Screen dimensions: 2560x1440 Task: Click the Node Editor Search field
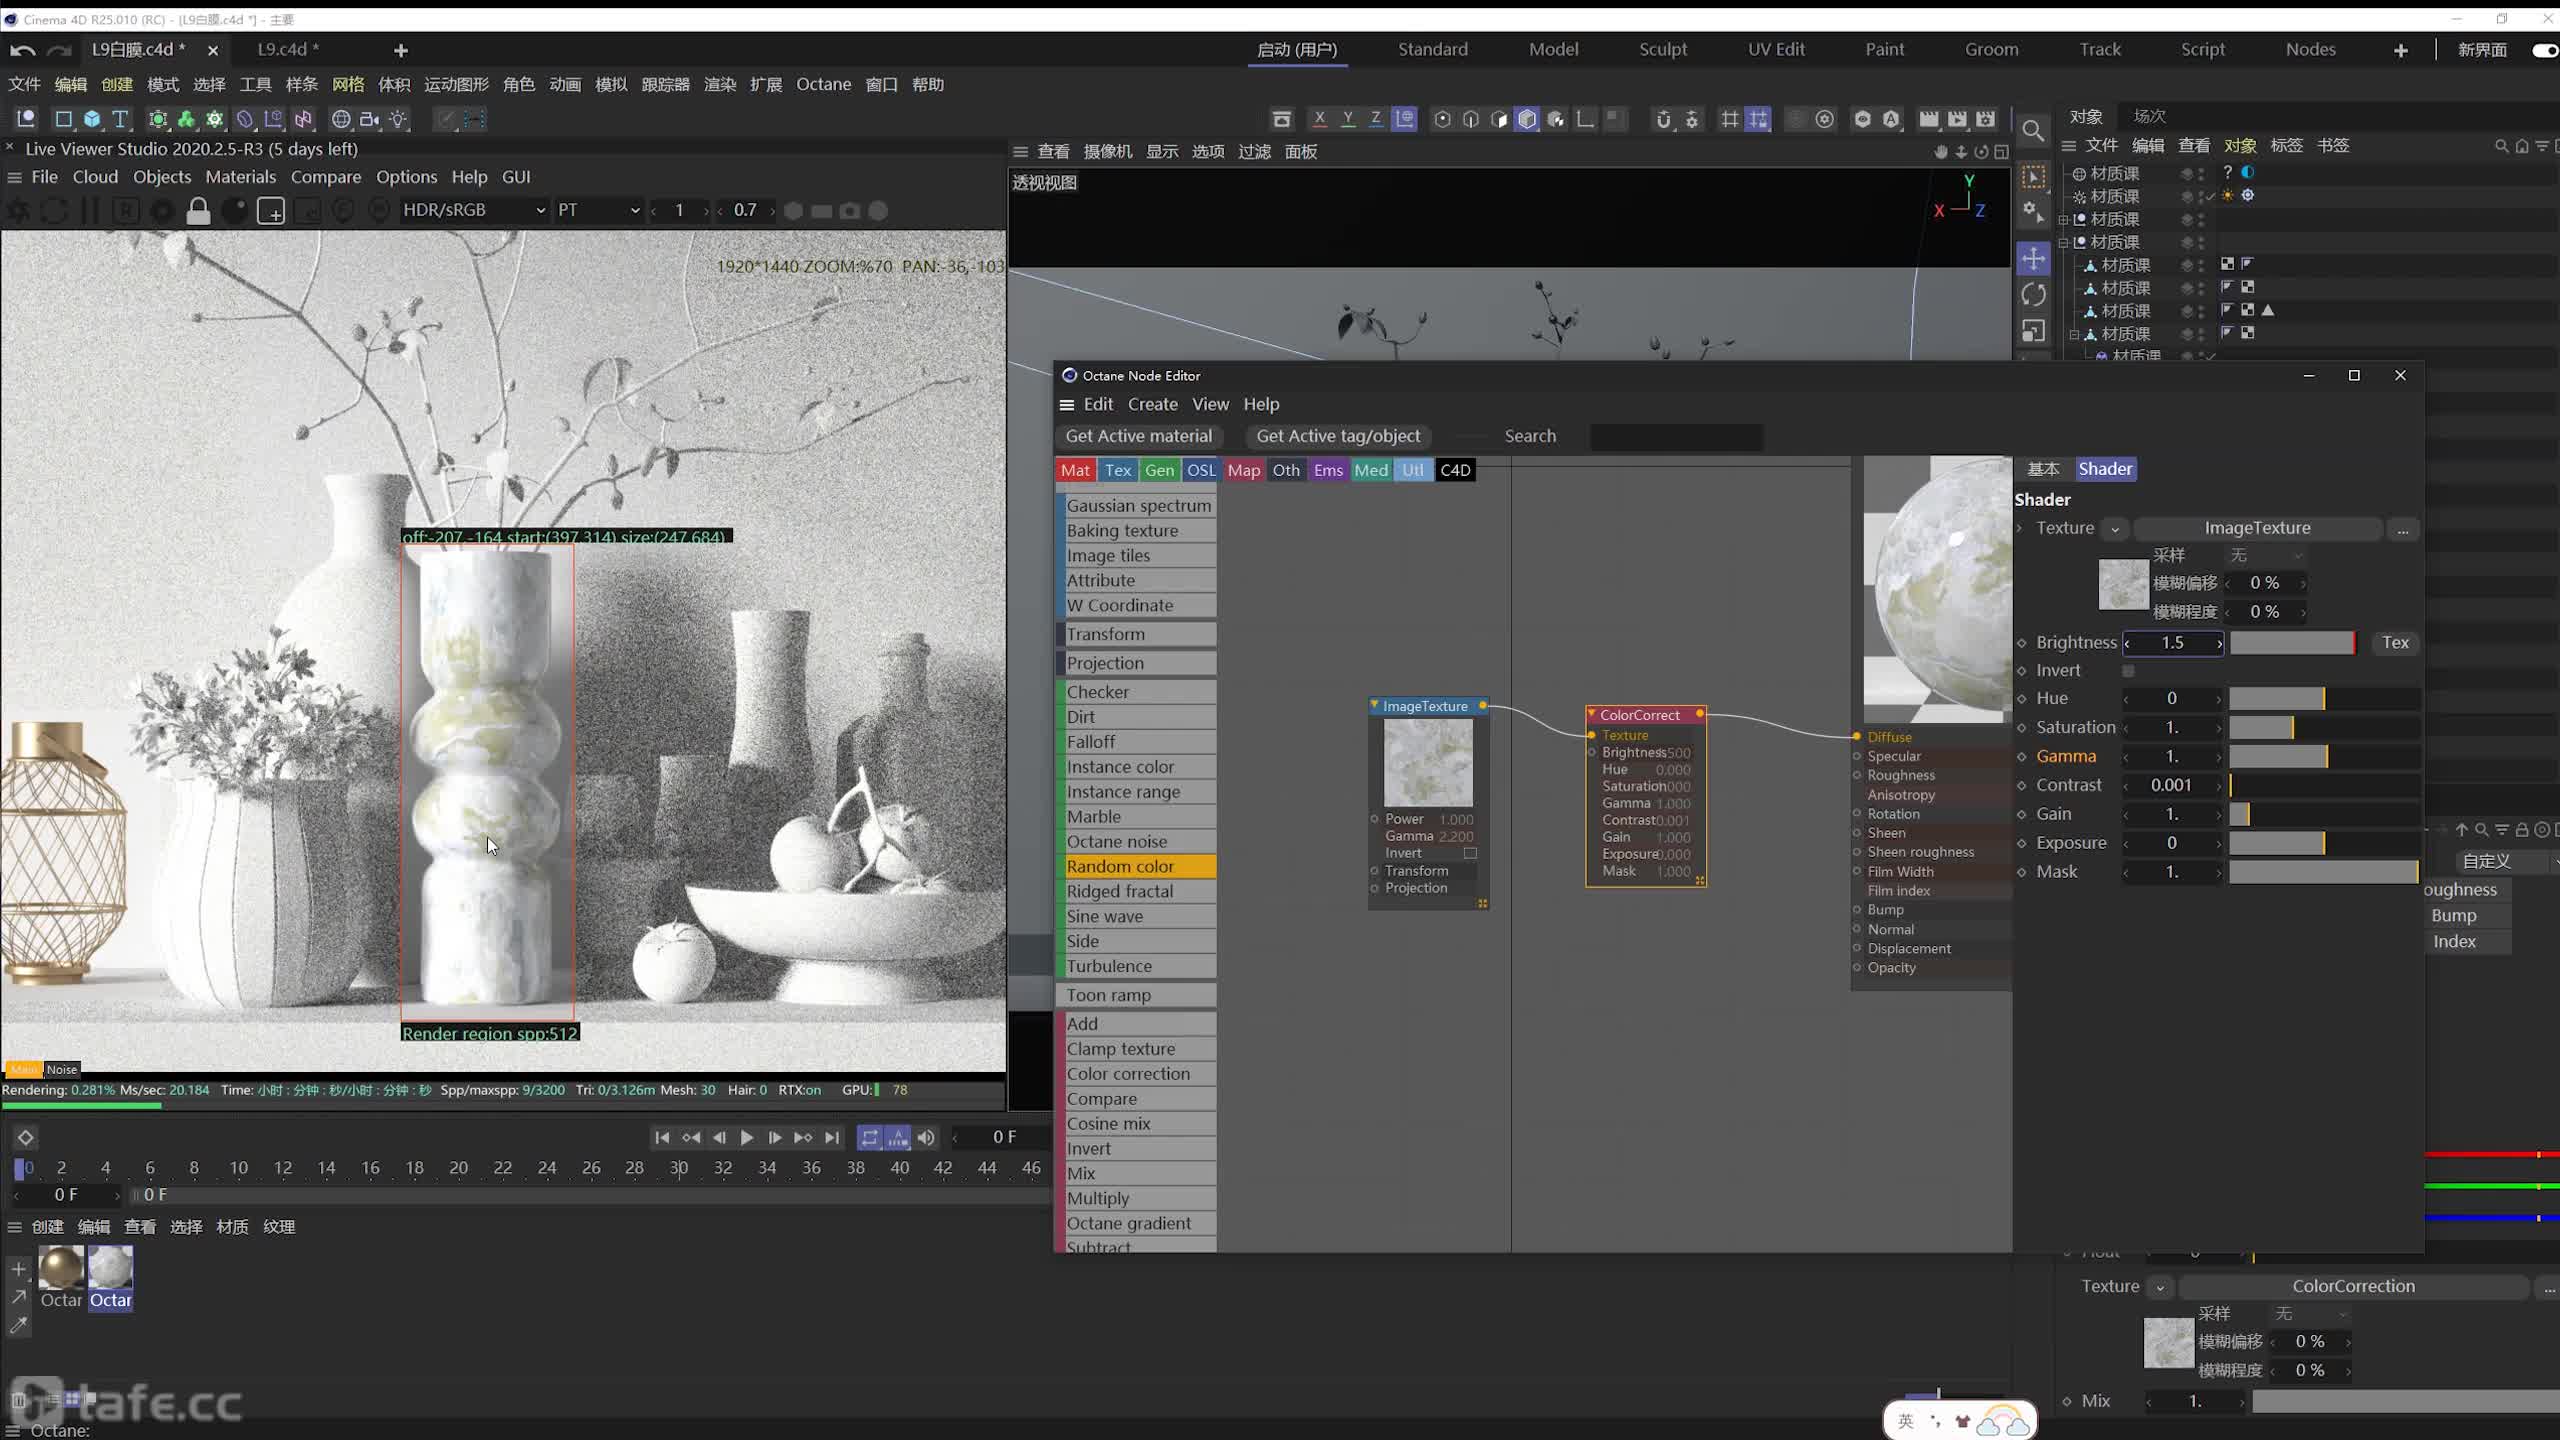1676,437
